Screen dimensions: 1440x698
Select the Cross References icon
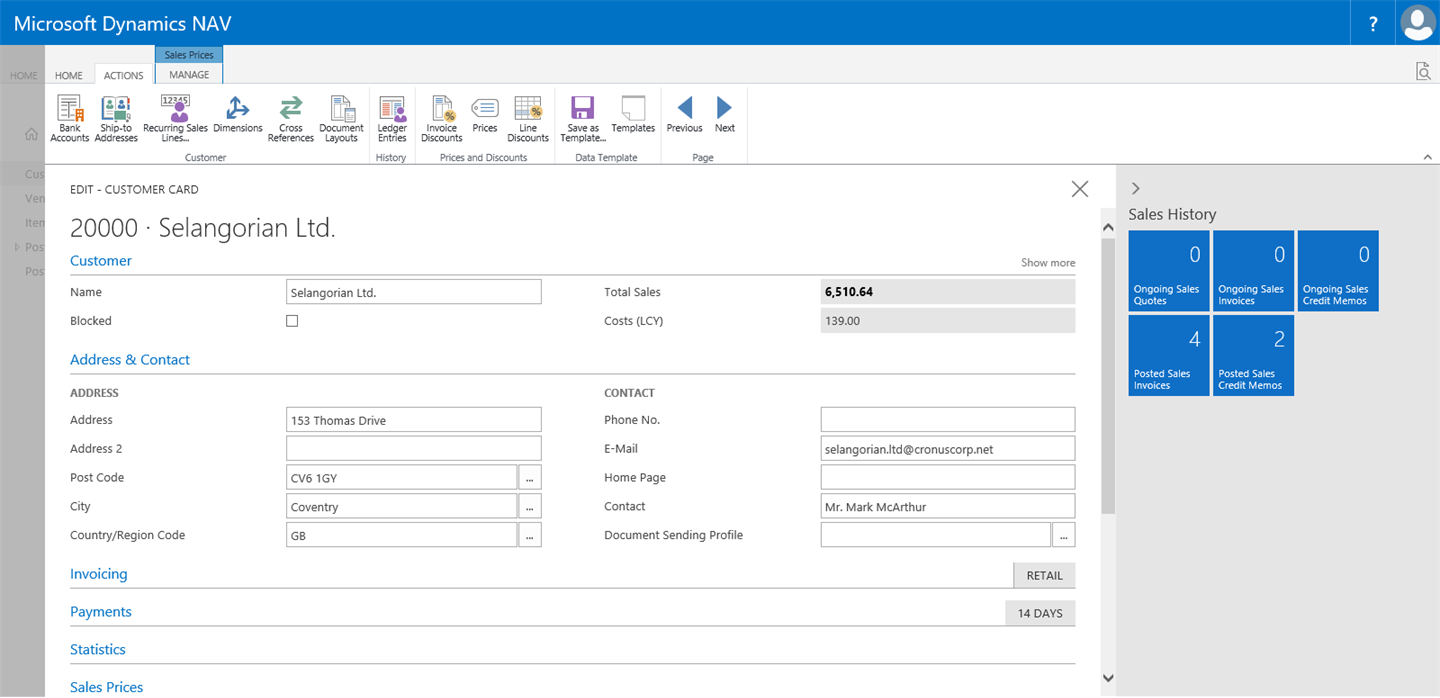291,119
